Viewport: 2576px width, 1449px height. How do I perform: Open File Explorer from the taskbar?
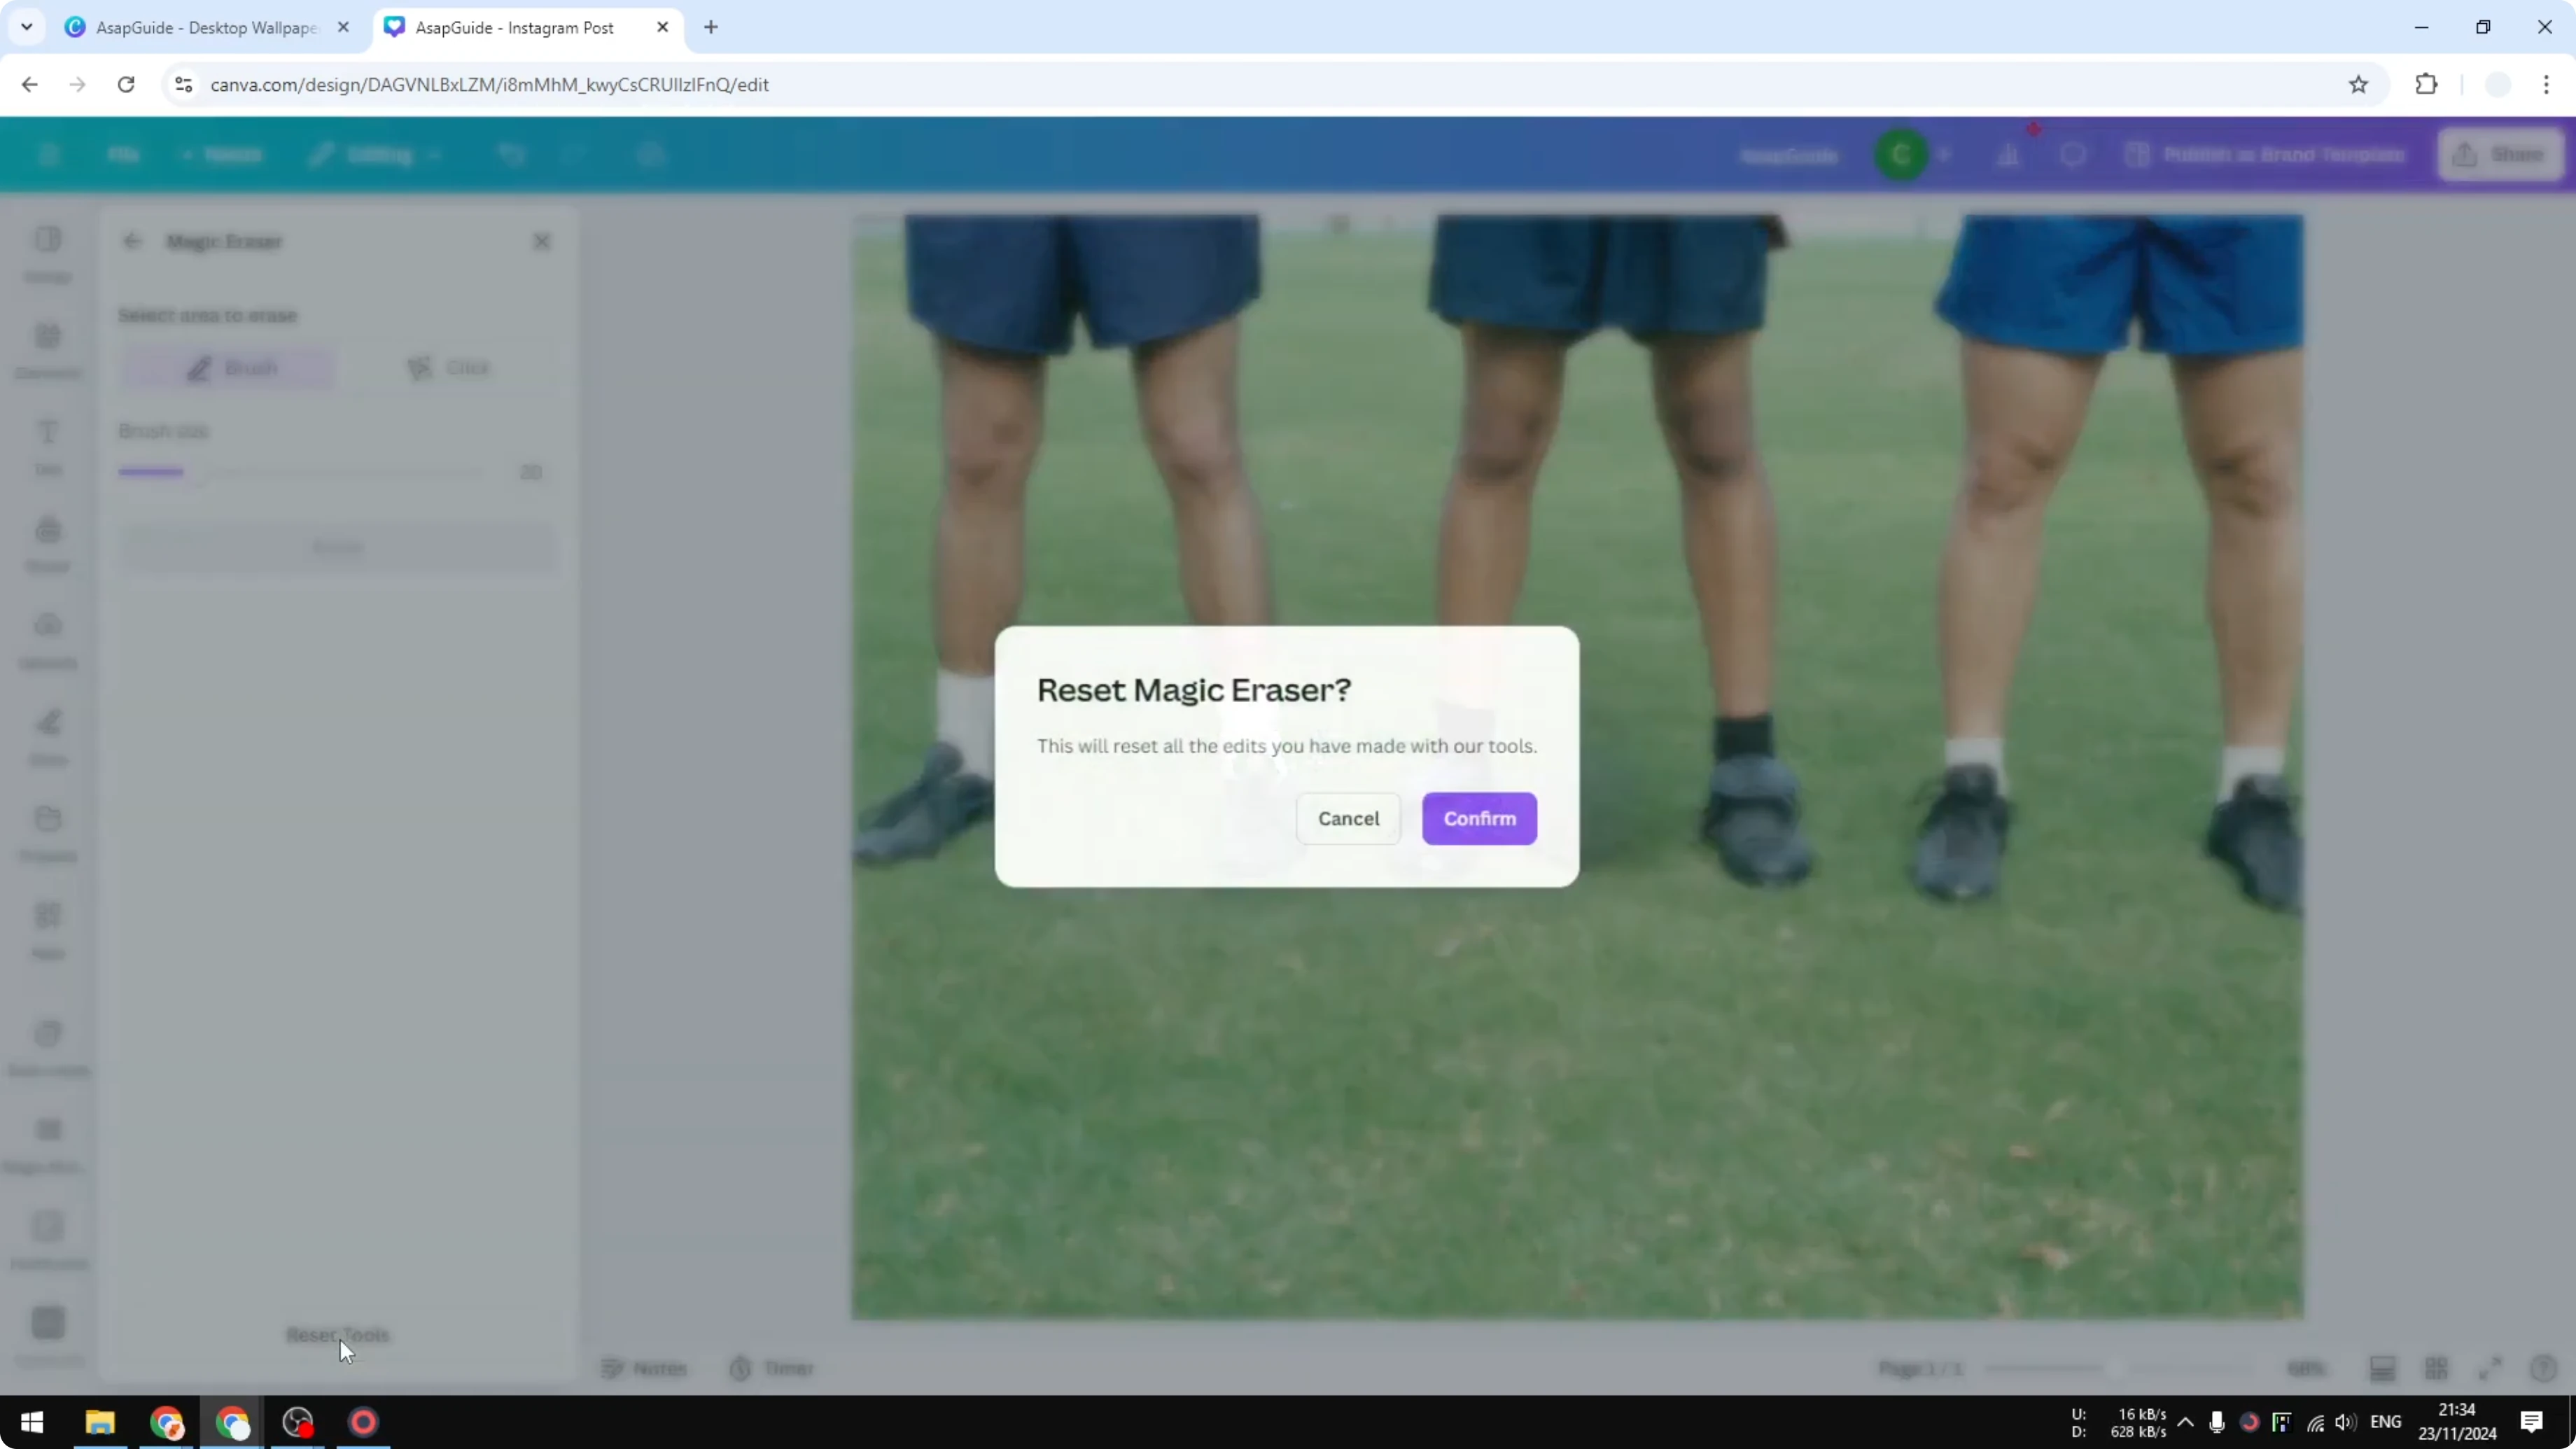[x=99, y=1423]
